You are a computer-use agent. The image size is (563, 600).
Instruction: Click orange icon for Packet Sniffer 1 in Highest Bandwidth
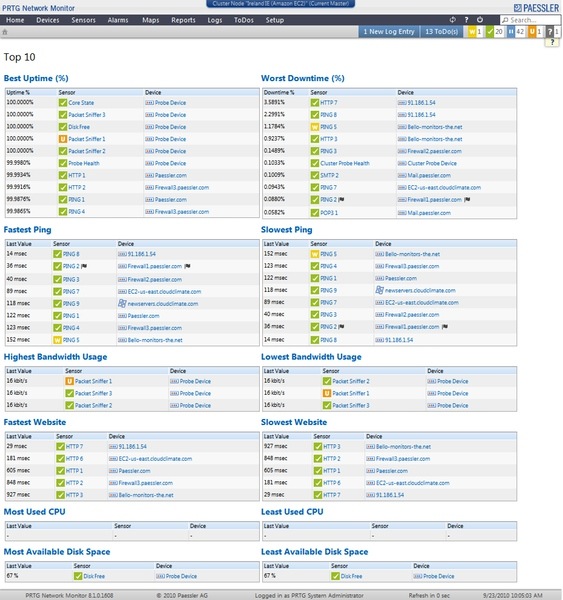(69, 381)
